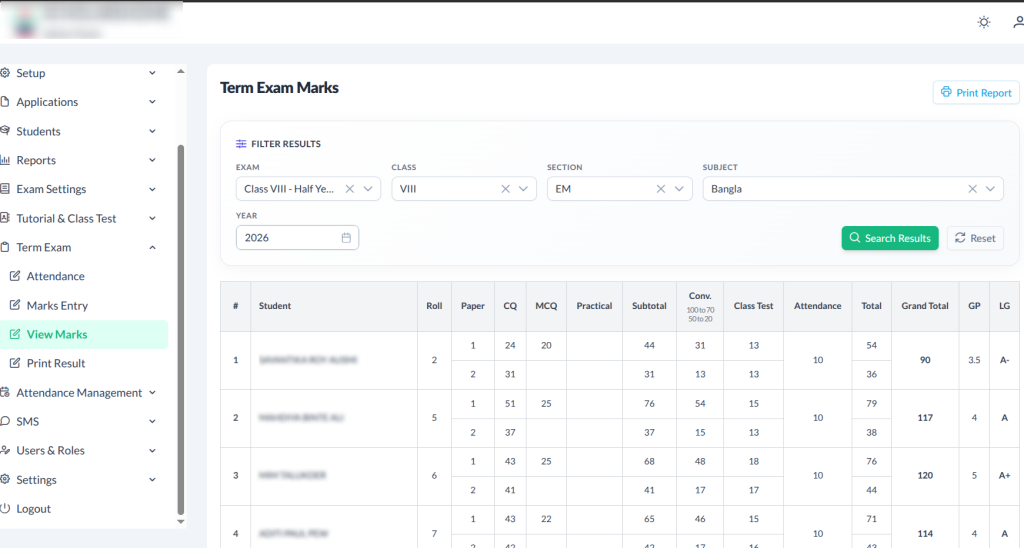The width and height of the screenshot is (1024, 548).
Task: Click the Users & Roles icon
Action: pyautogui.click(x=5, y=450)
